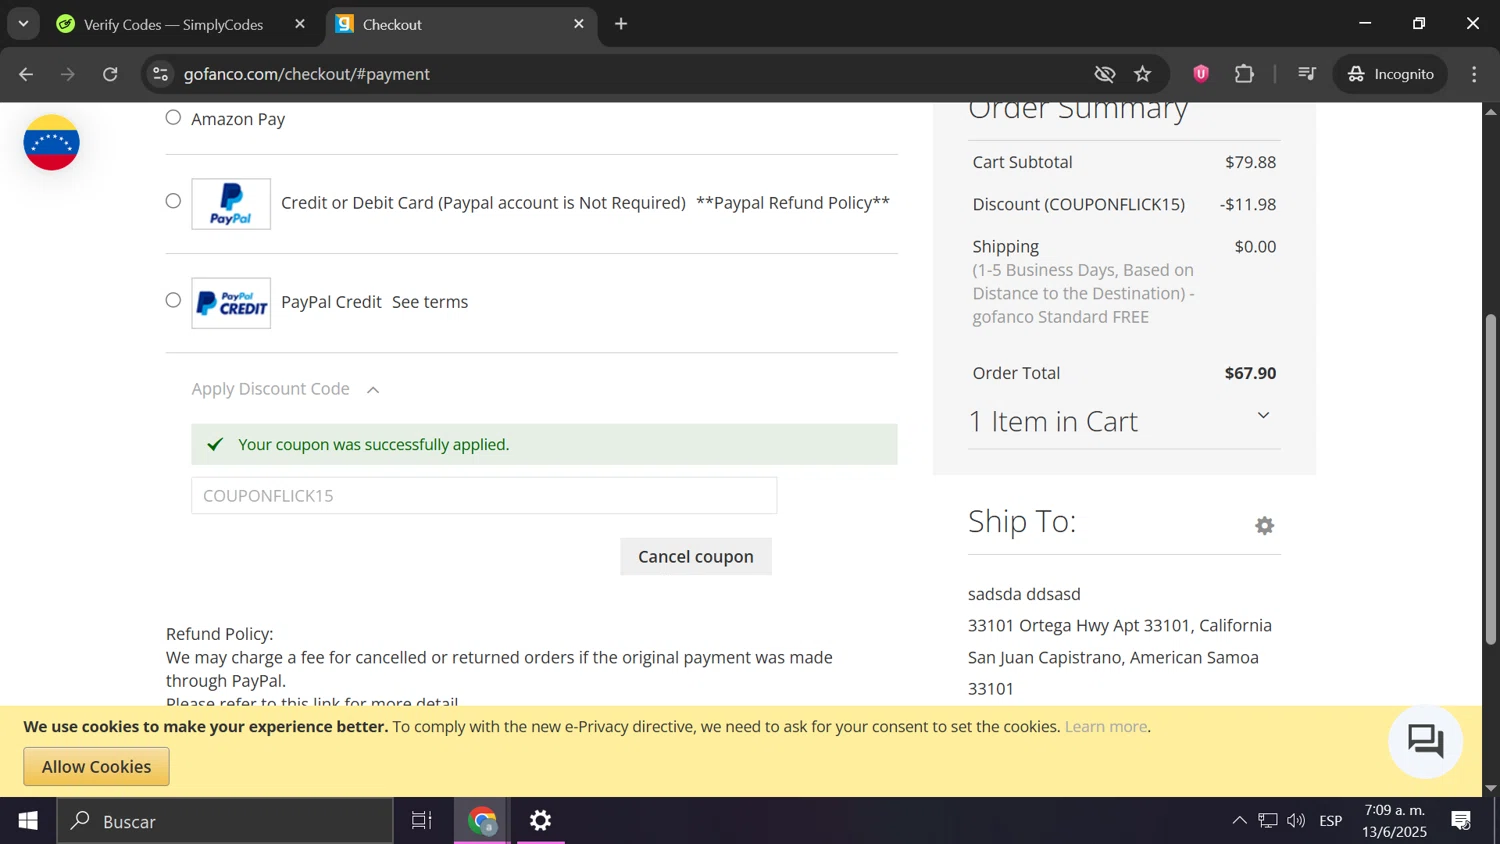This screenshot has width=1500, height=844.
Task: Click the Cart Subtotal $79.88 value
Action: (x=1250, y=162)
